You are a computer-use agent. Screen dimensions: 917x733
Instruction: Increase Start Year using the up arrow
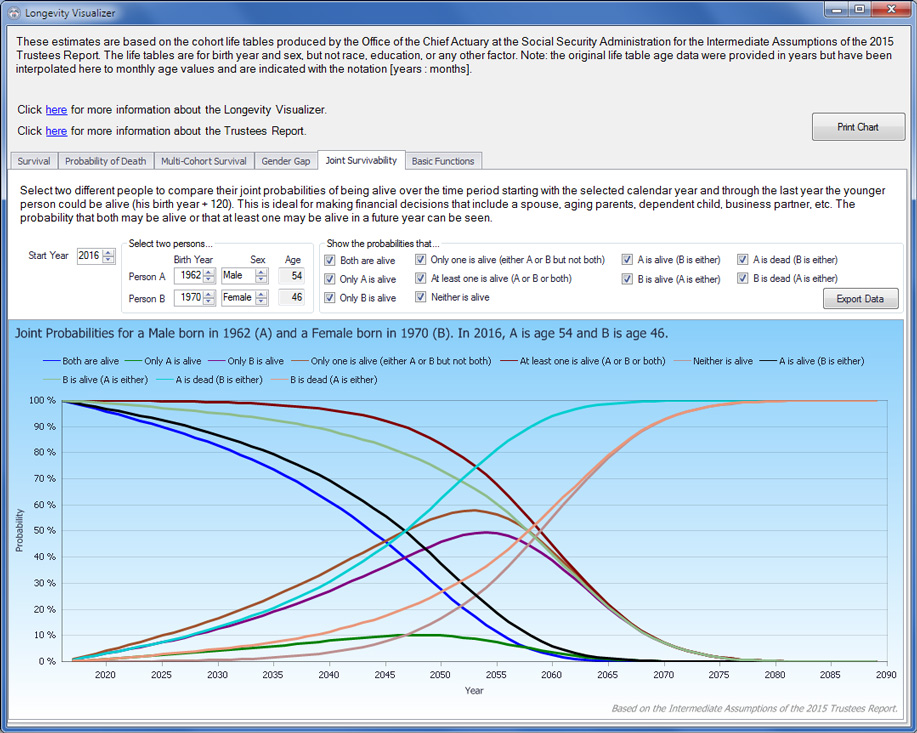[108, 252]
